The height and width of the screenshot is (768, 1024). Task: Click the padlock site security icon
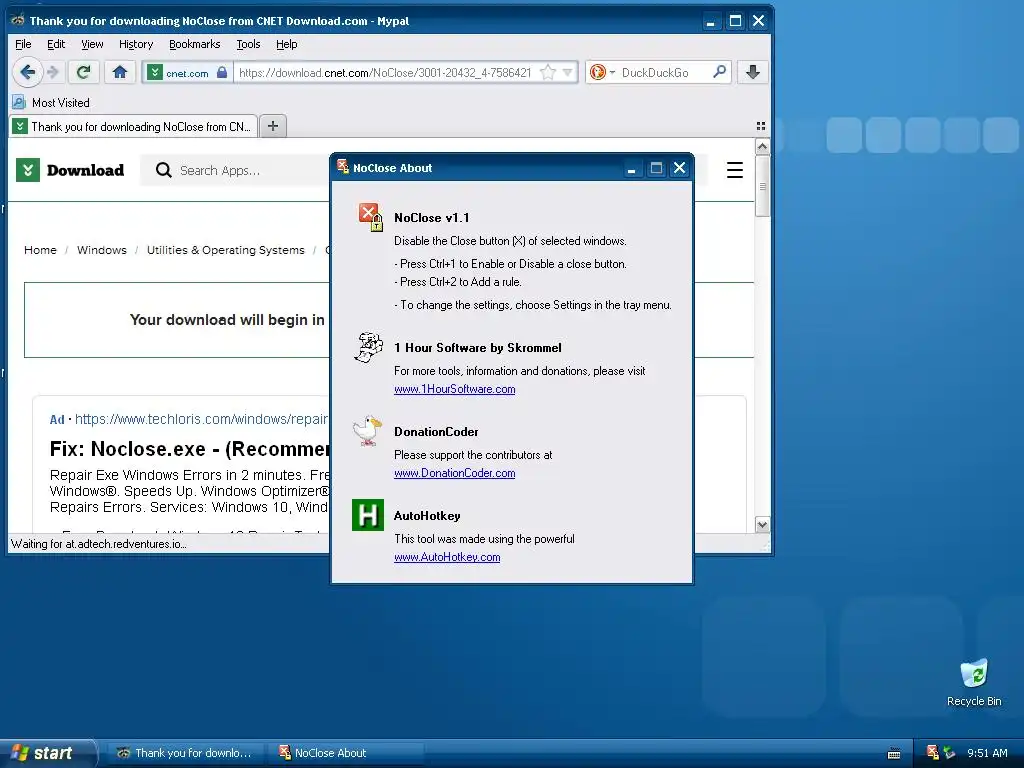tap(222, 72)
